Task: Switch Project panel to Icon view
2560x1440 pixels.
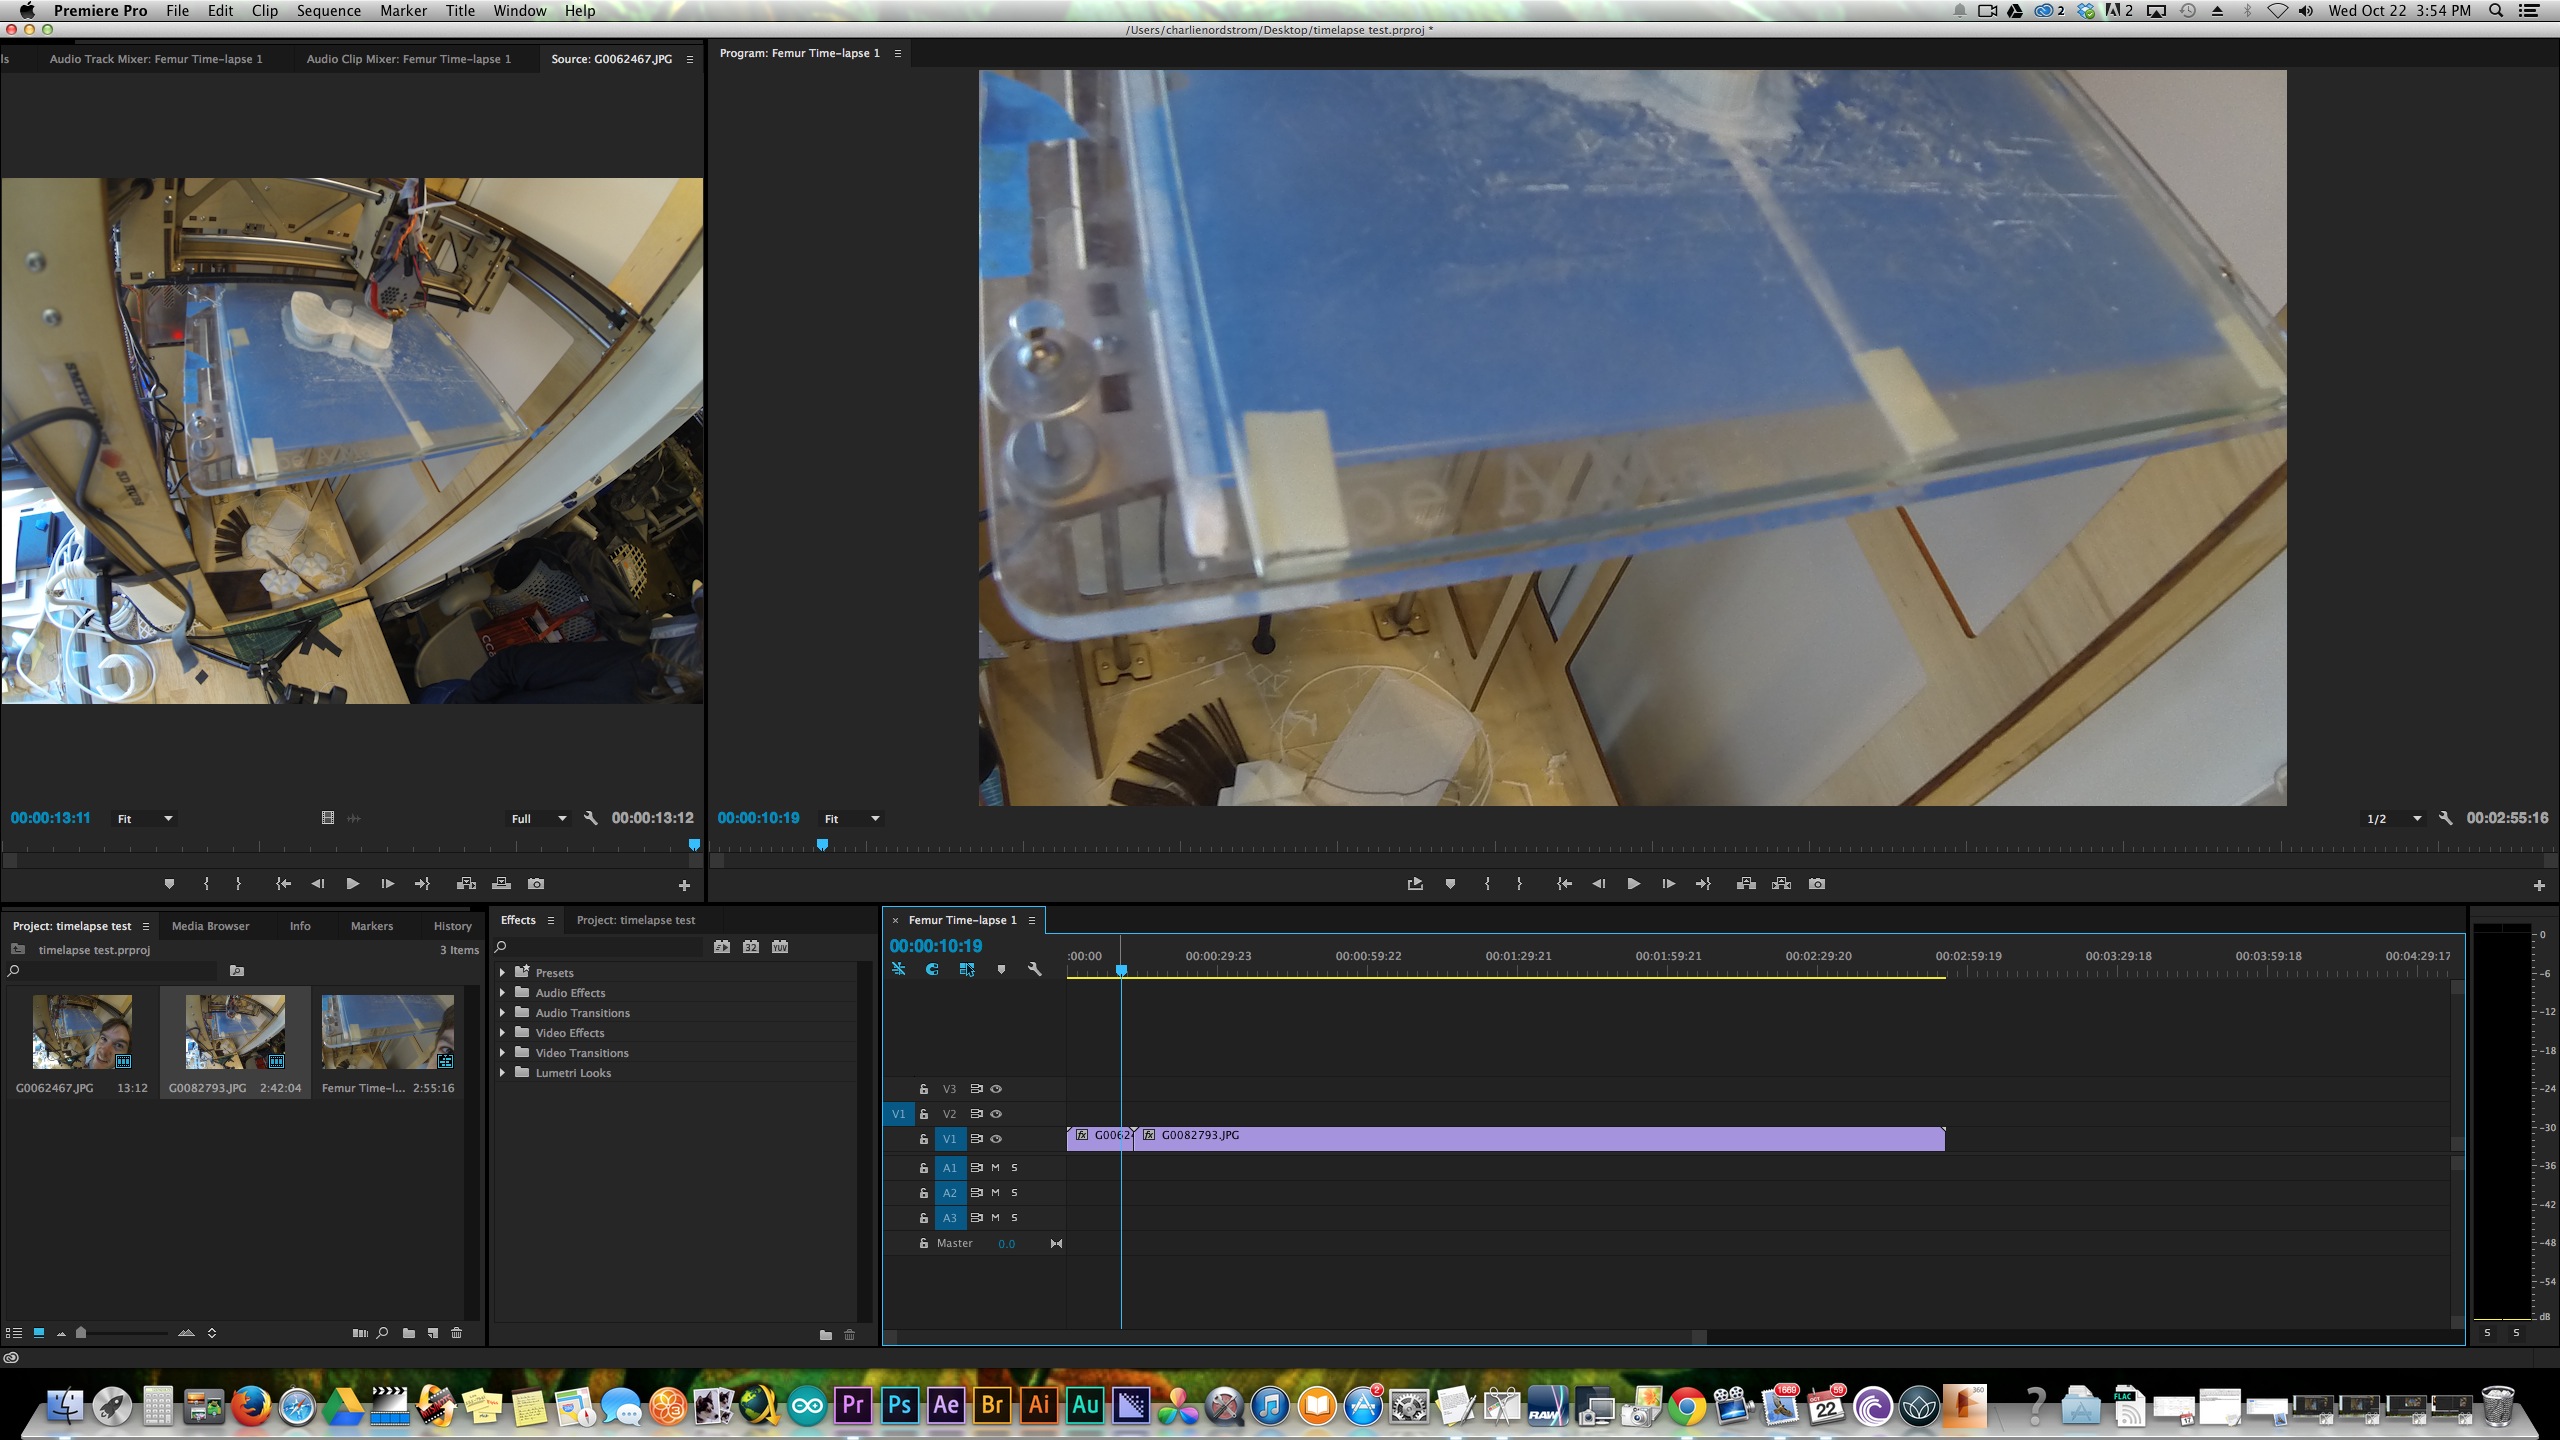Action: tap(39, 1333)
